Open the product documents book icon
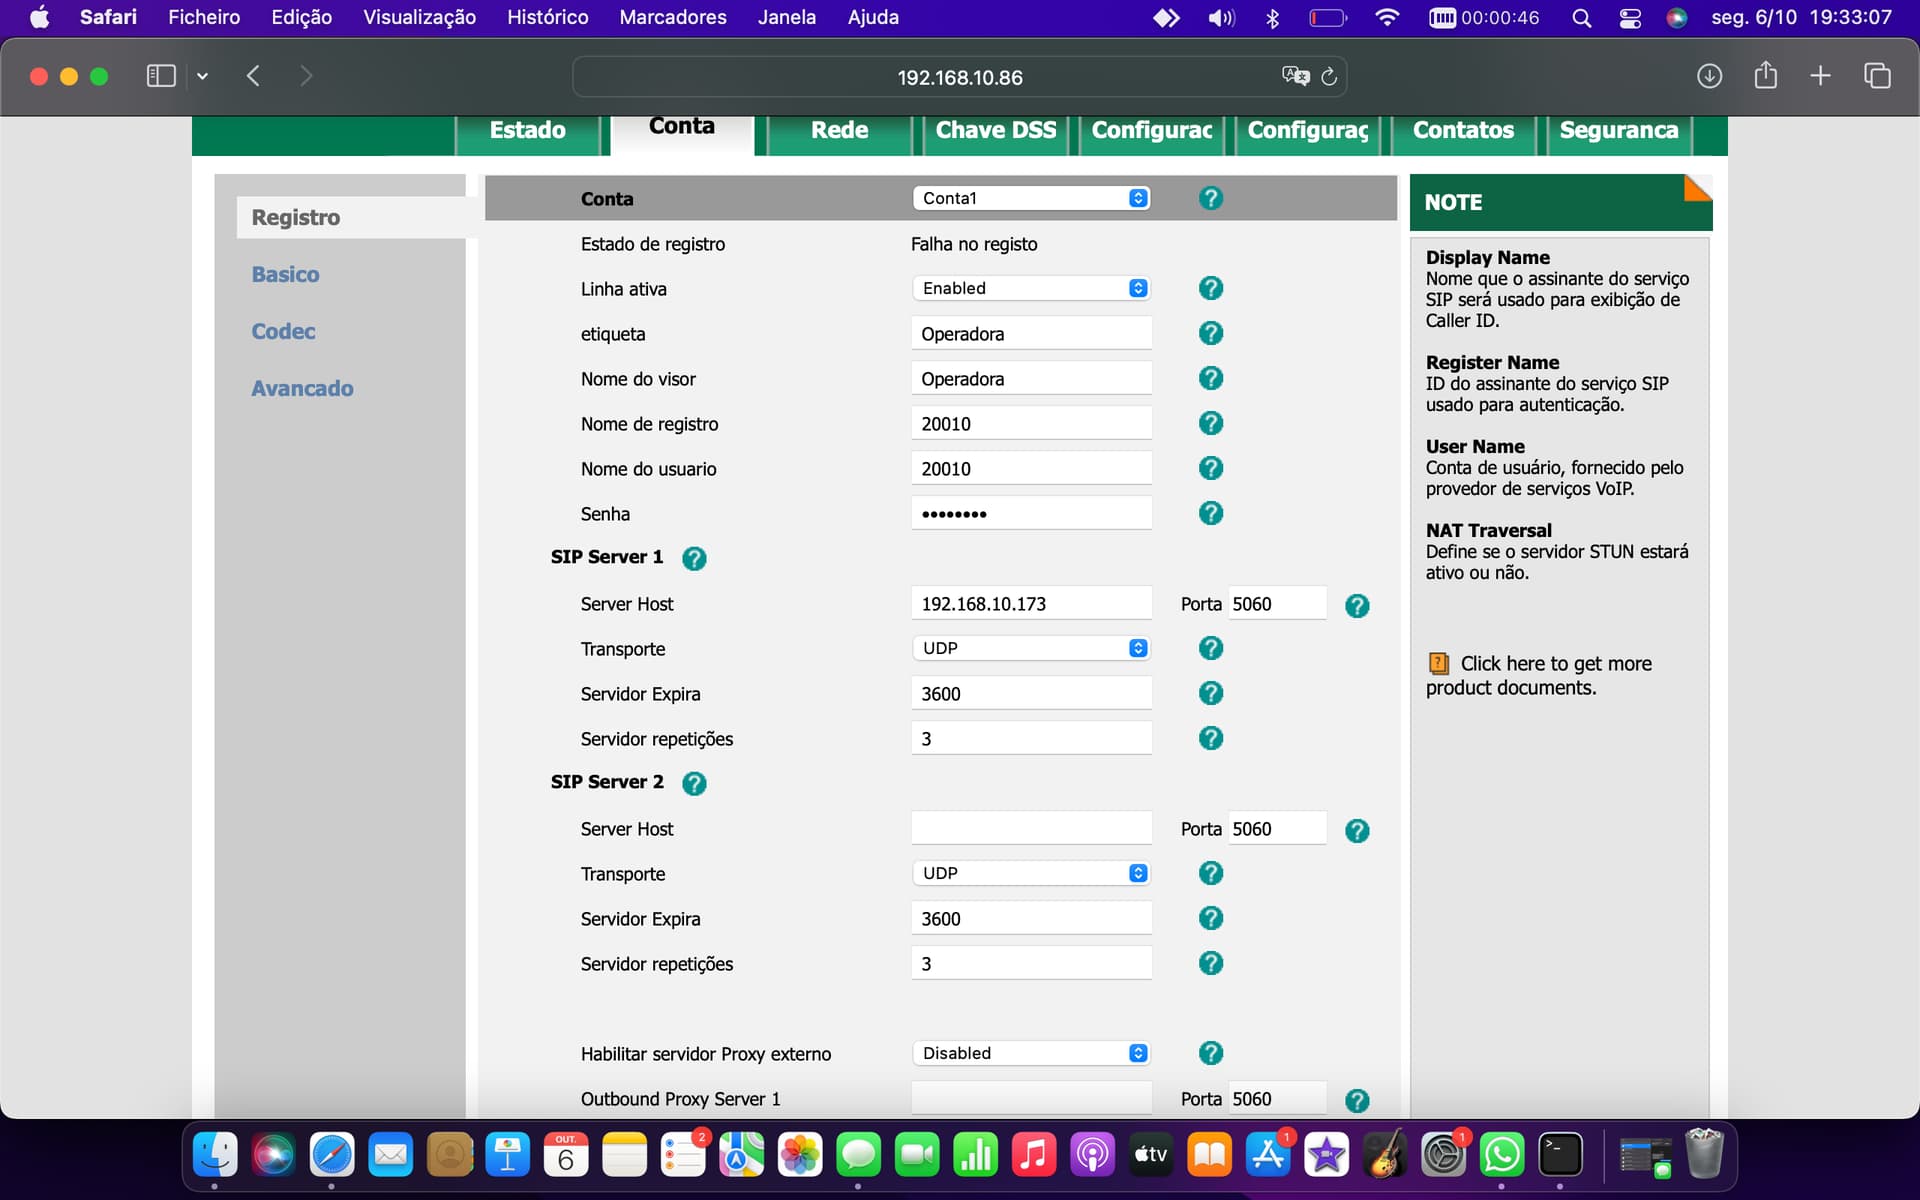Viewport: 1920px width, 1200px height. pos(1438,663)
